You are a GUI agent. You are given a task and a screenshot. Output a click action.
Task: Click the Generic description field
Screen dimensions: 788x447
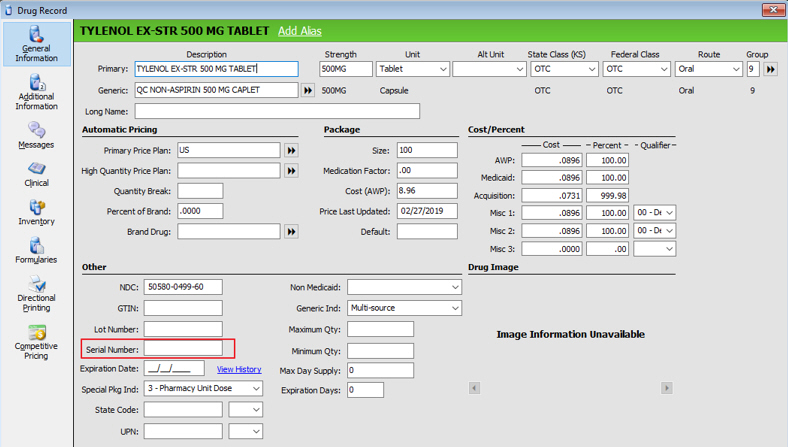pos(217,91)
